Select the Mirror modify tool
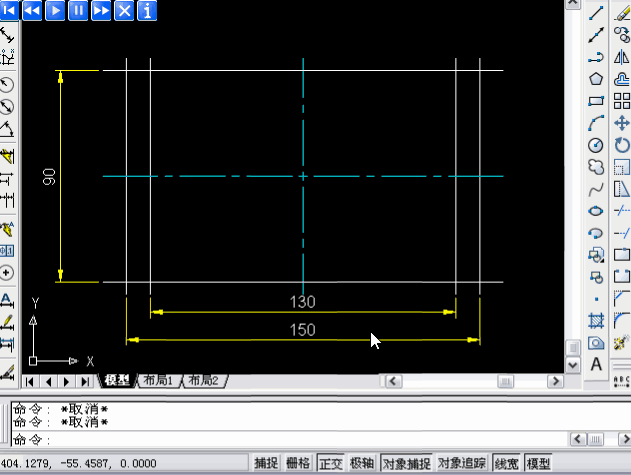 tap(621, 56)
